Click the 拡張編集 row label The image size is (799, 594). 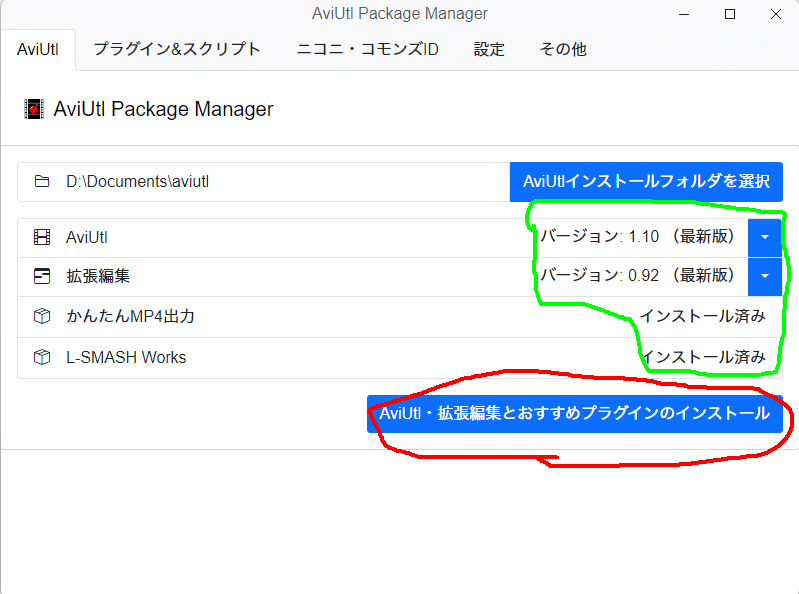point(98,276)
